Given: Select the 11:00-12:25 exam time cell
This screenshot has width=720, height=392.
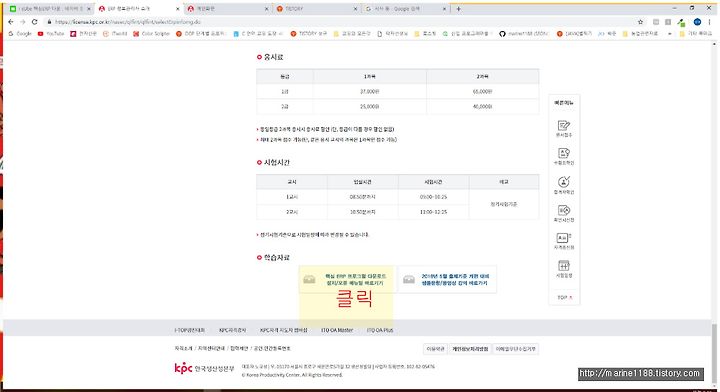Looking at the screenshot, I should pyautogui.click(x=433, y=212).
